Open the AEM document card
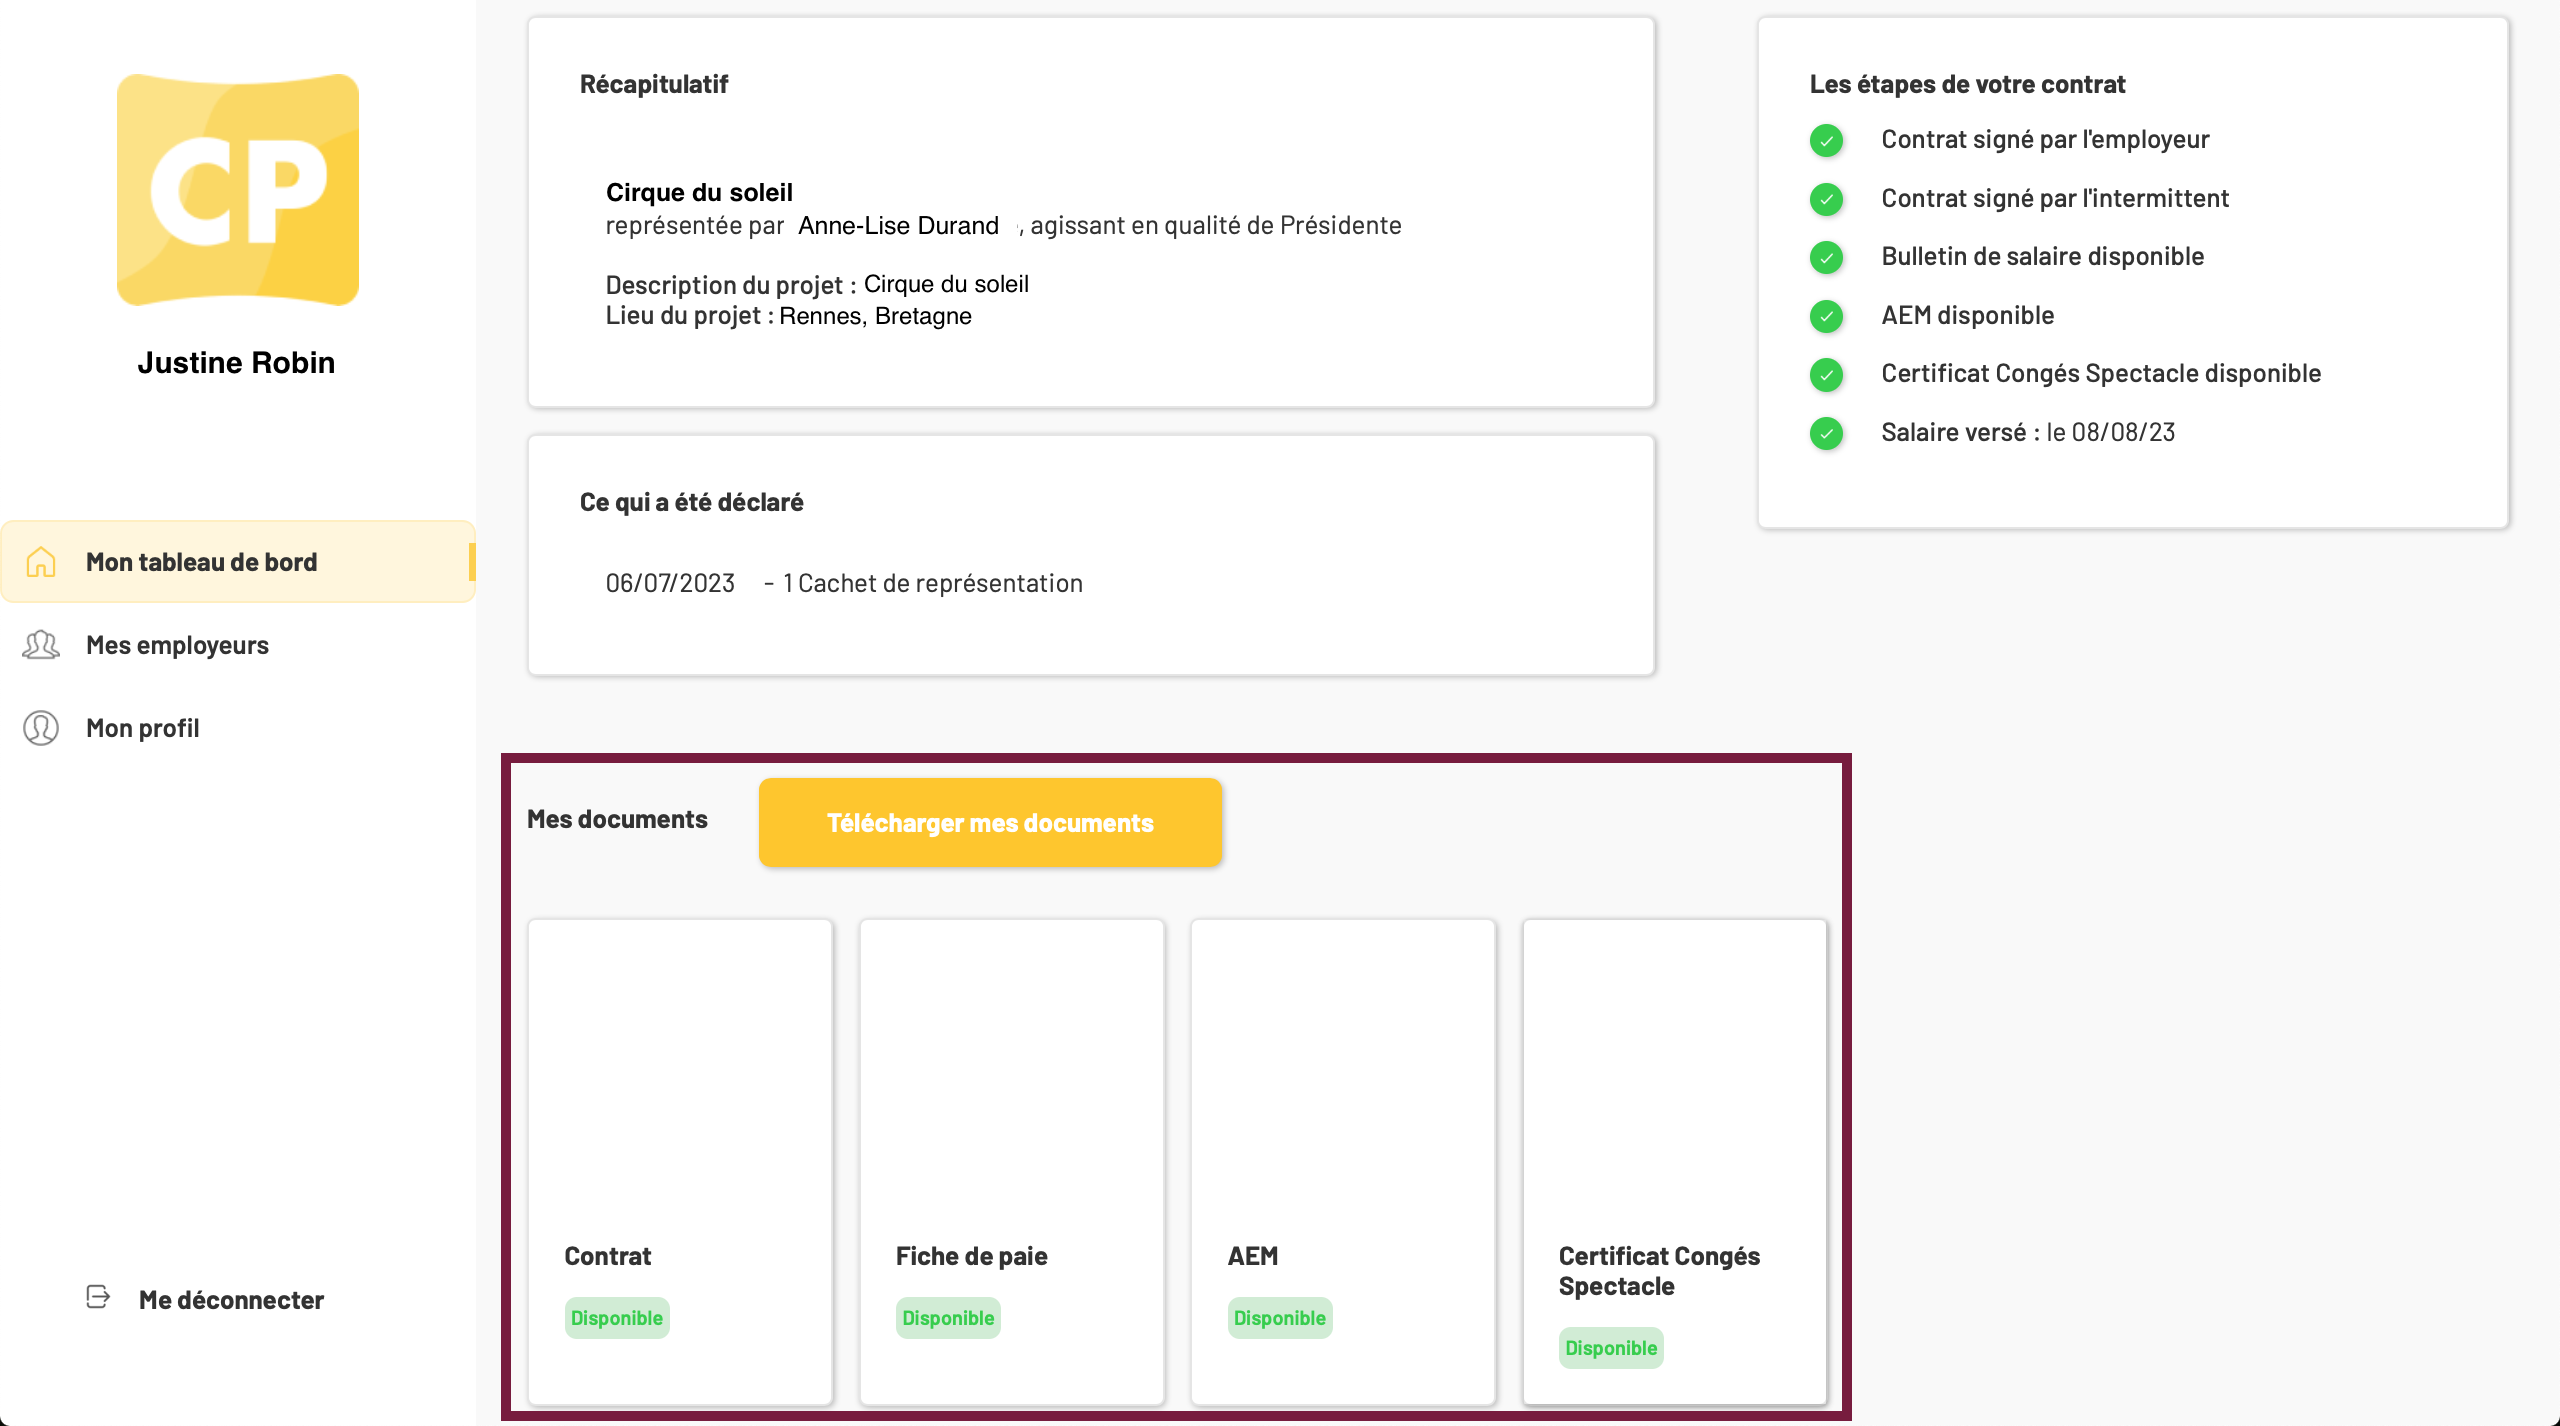Image resolution: width=2560 pixels, height=1426 pixels. point(1343,1162)
